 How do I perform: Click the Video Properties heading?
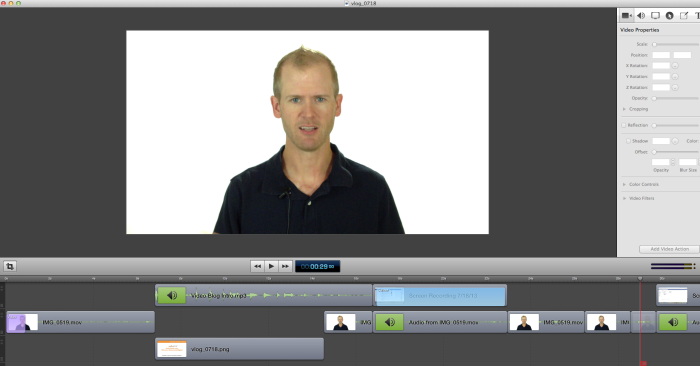[x=640, y=30]
